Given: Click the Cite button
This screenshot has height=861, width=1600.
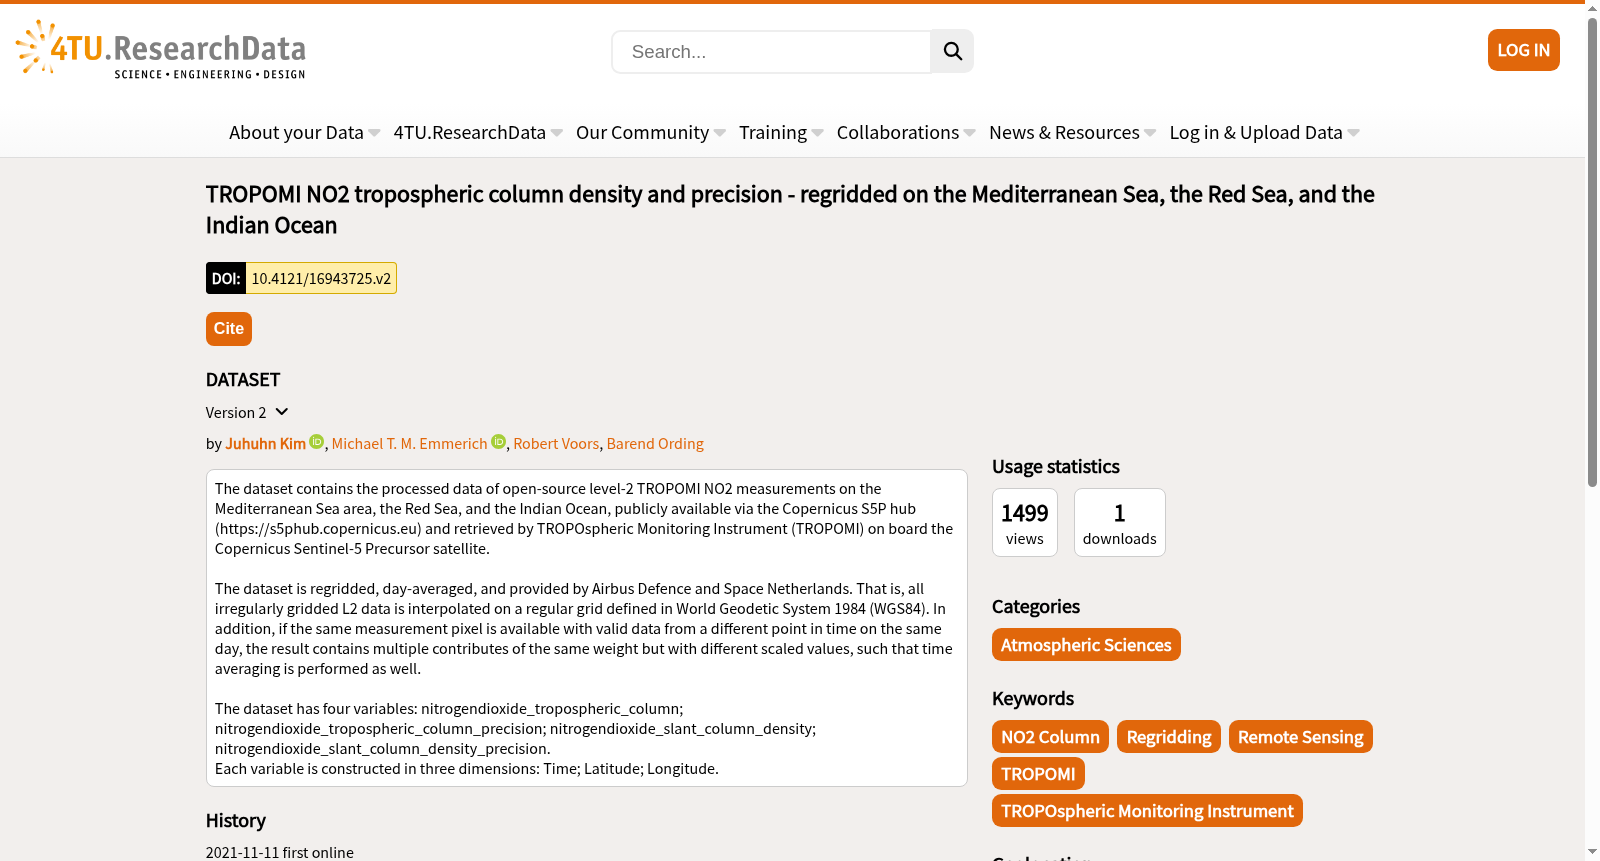Looking at the screenshot, I should [228, 329].
